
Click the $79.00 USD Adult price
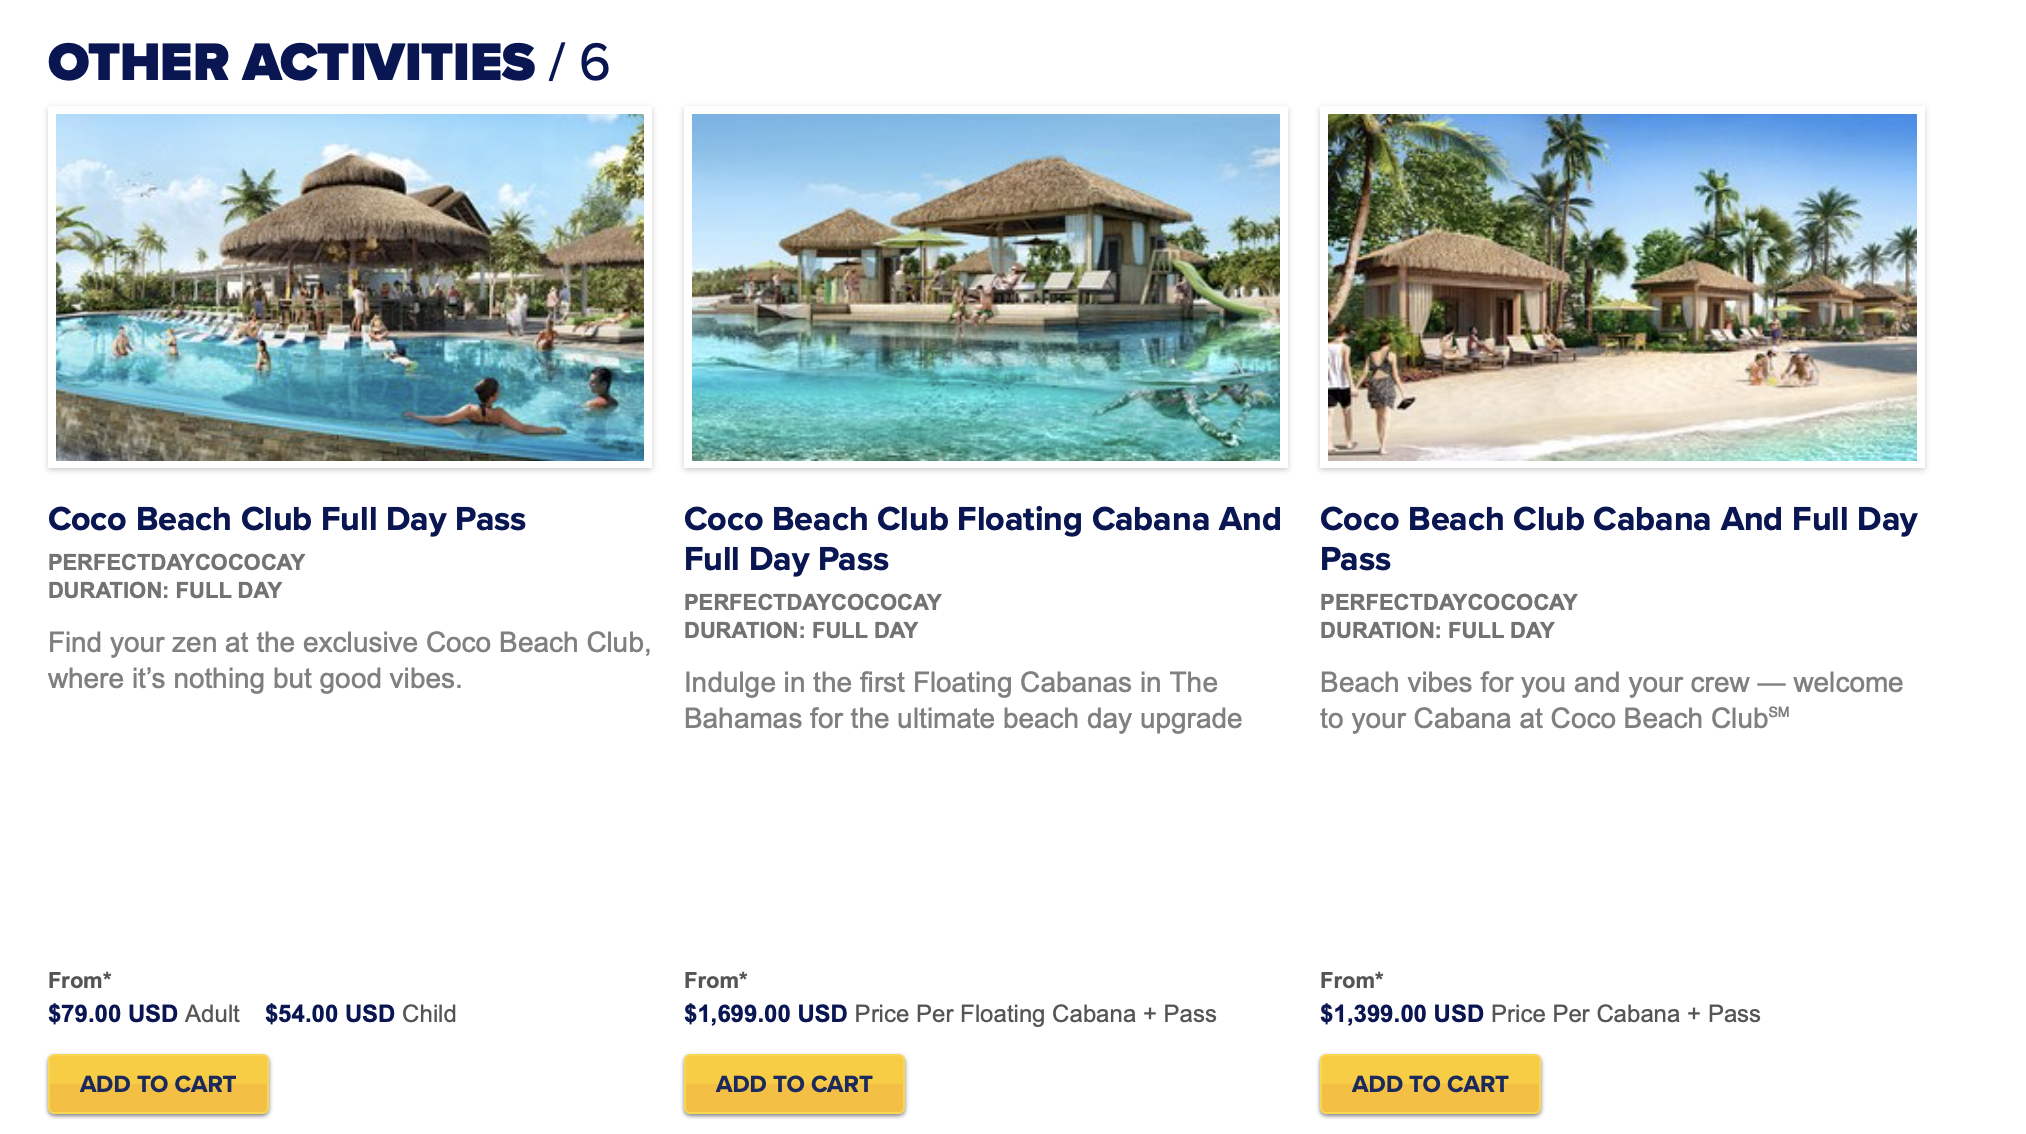tap(144, 1014)
